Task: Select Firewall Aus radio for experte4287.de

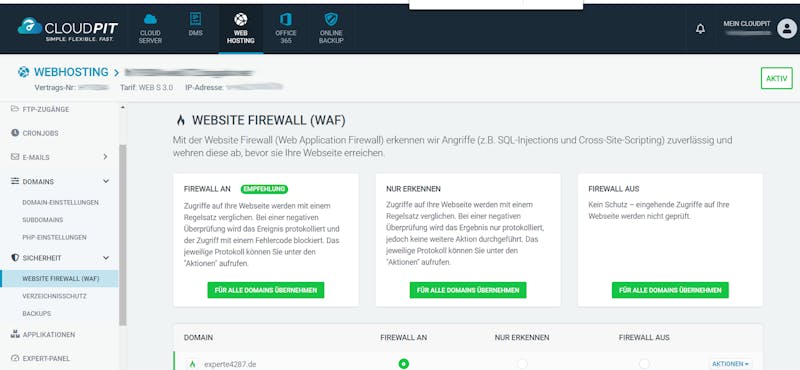Action: coord(644,364)
